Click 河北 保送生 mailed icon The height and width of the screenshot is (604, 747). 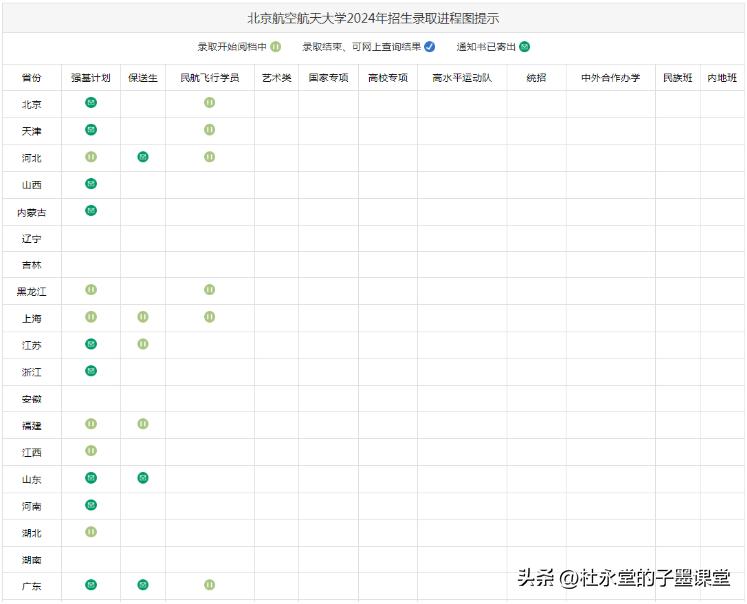[x=143, y=157]
